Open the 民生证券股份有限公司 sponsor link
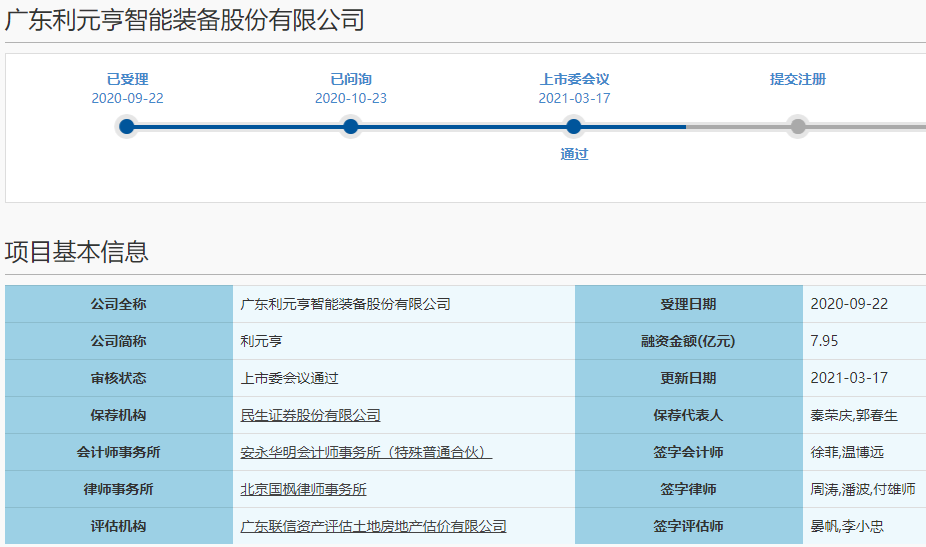The height and width of the screenshot is (547, 926). (x=310, y=415)
